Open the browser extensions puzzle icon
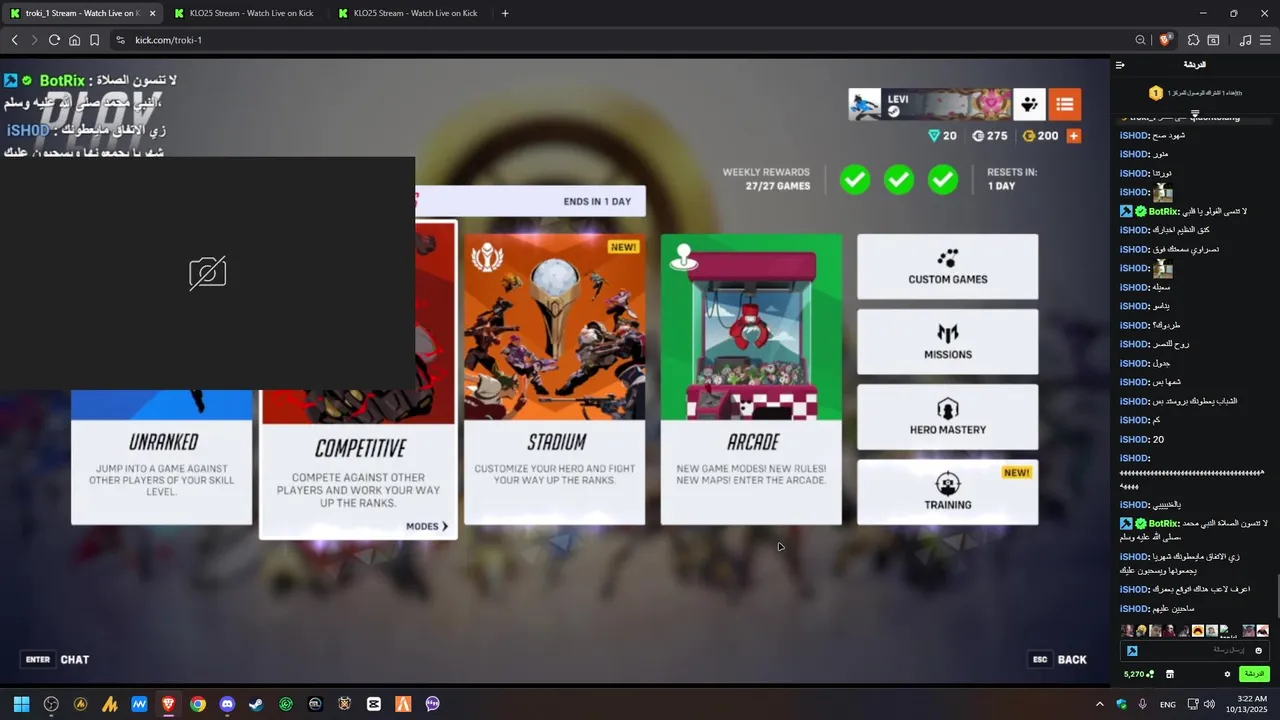Image resolution: width=1280 pixels, height=720 pixels. 1193,40
